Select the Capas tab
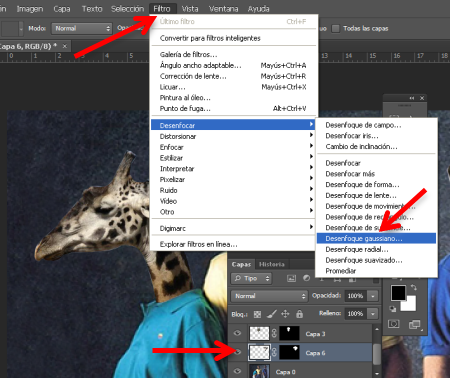The image size is (450, 378). (x=241, y=264)
